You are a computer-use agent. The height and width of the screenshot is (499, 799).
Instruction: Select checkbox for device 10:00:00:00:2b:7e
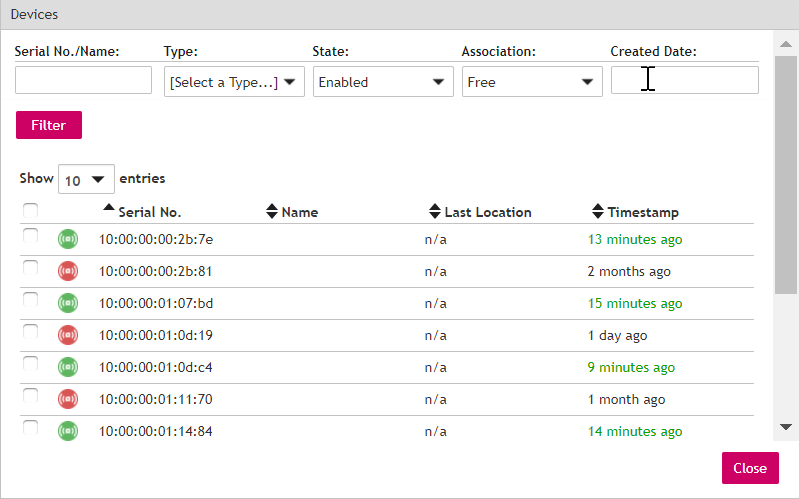point(31,236)
